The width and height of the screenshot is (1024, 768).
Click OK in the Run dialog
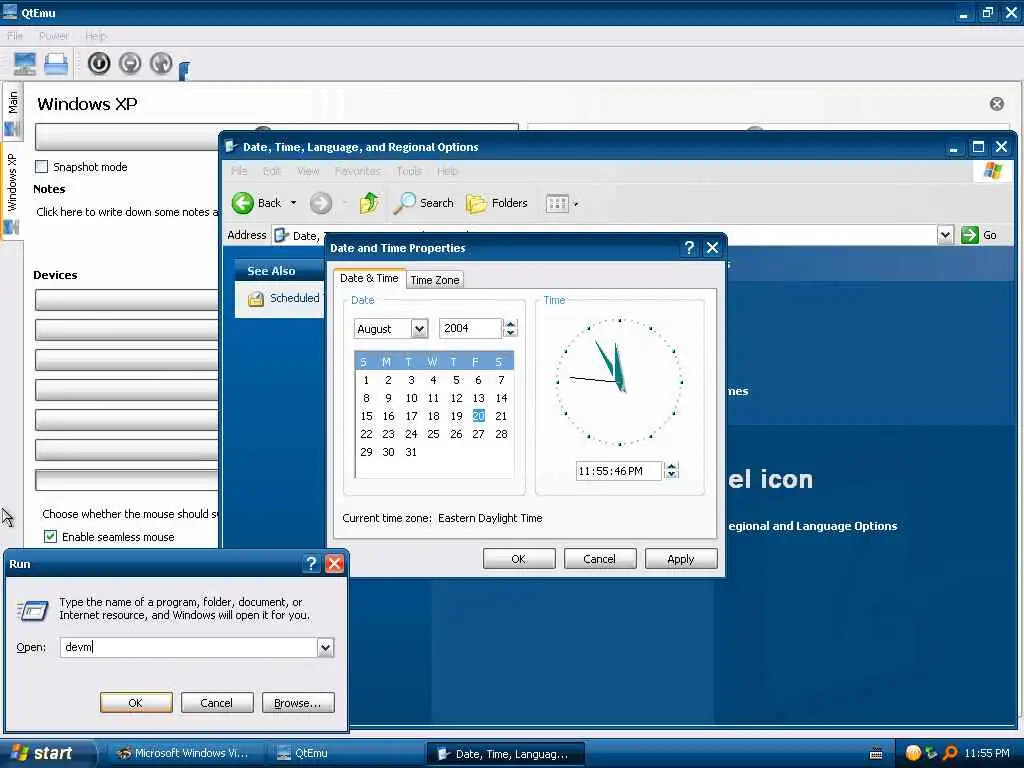pos(136,703)
